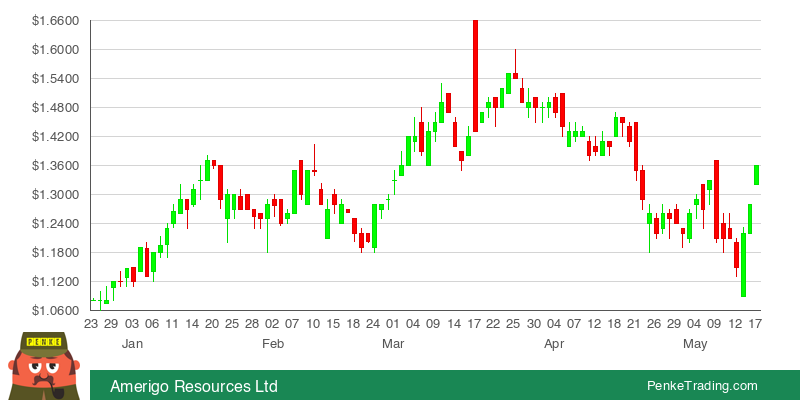Open the PenkeTrading.com link

(x=702, y=386)
